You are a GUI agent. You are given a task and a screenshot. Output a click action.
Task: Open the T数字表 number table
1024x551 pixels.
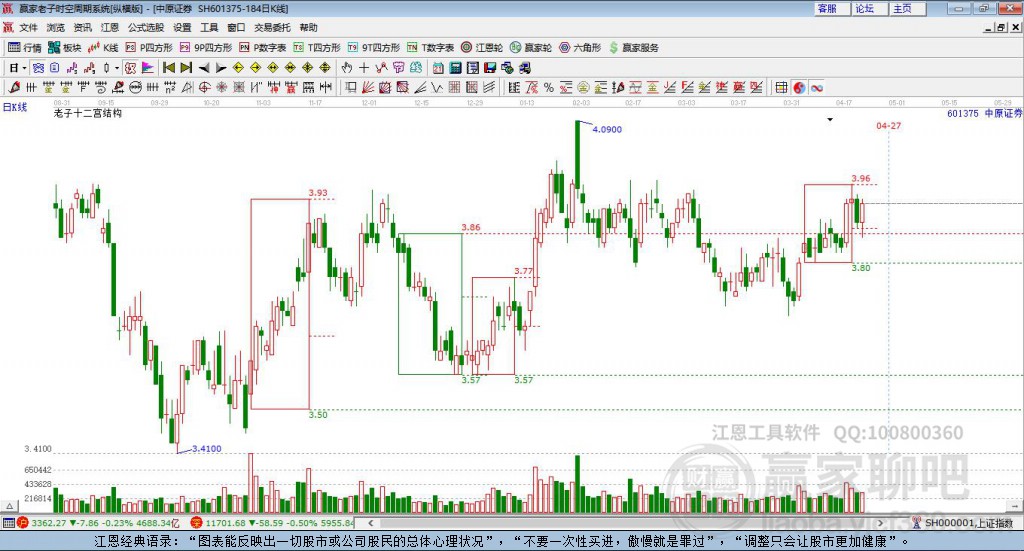[430, 48]
